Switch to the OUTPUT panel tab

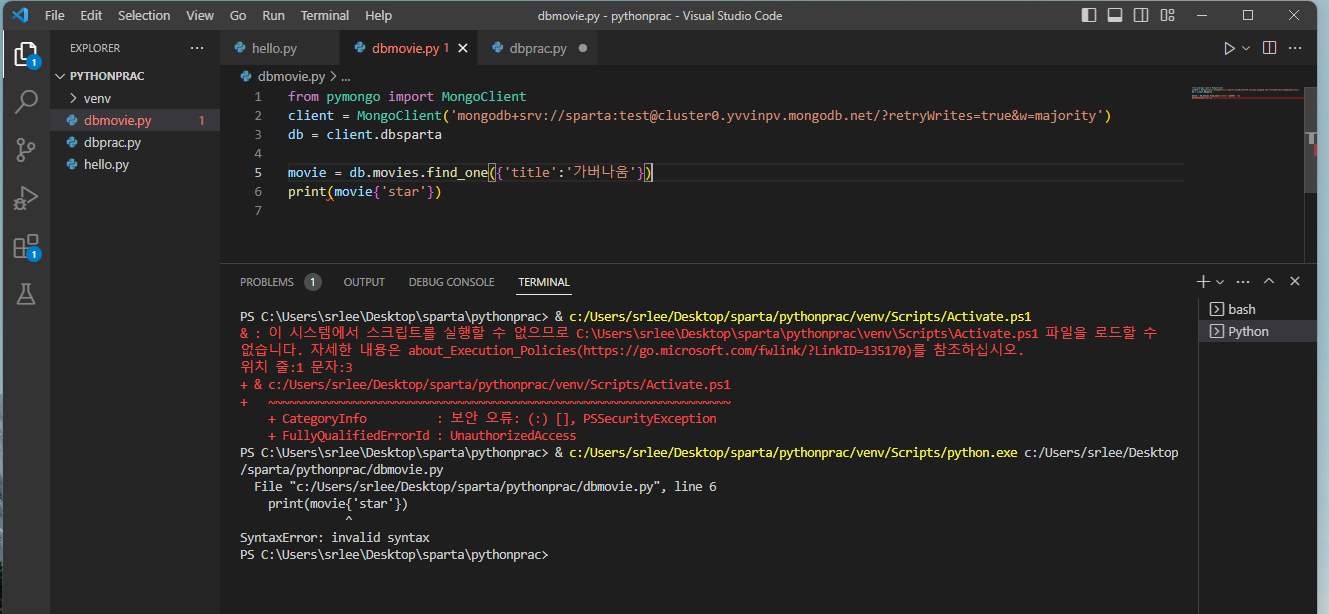(364, 282)
